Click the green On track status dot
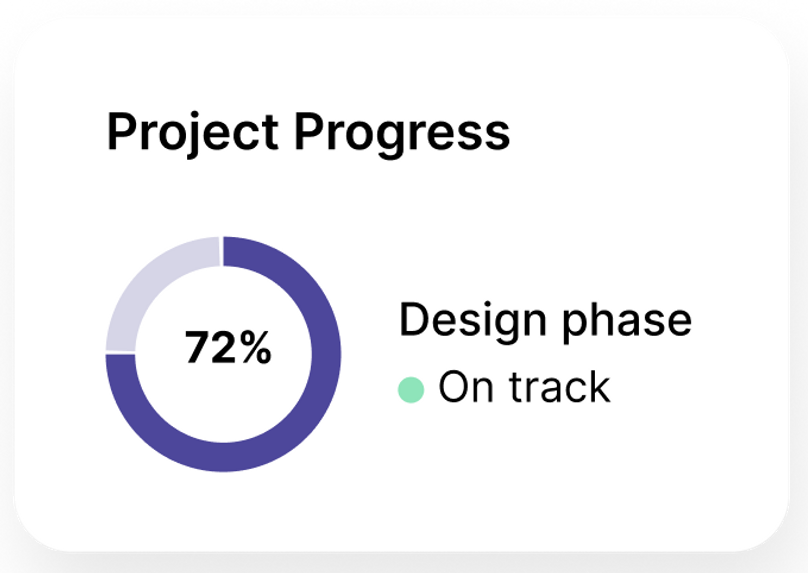The image size is (808, 573). pyautogui.click(x=411, y=390)
